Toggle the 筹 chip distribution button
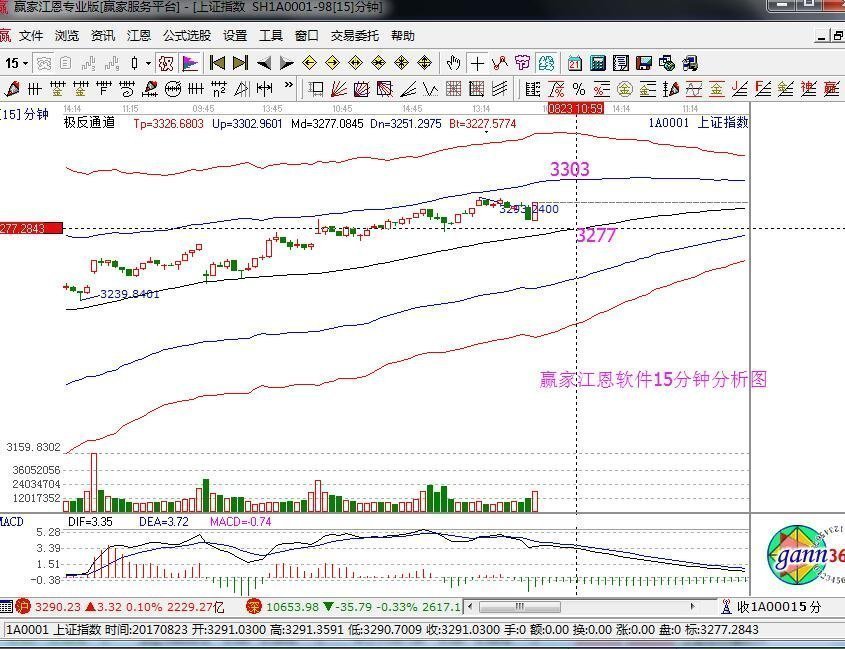The width and height of the screenshot is (845, 649). point(546,64)
